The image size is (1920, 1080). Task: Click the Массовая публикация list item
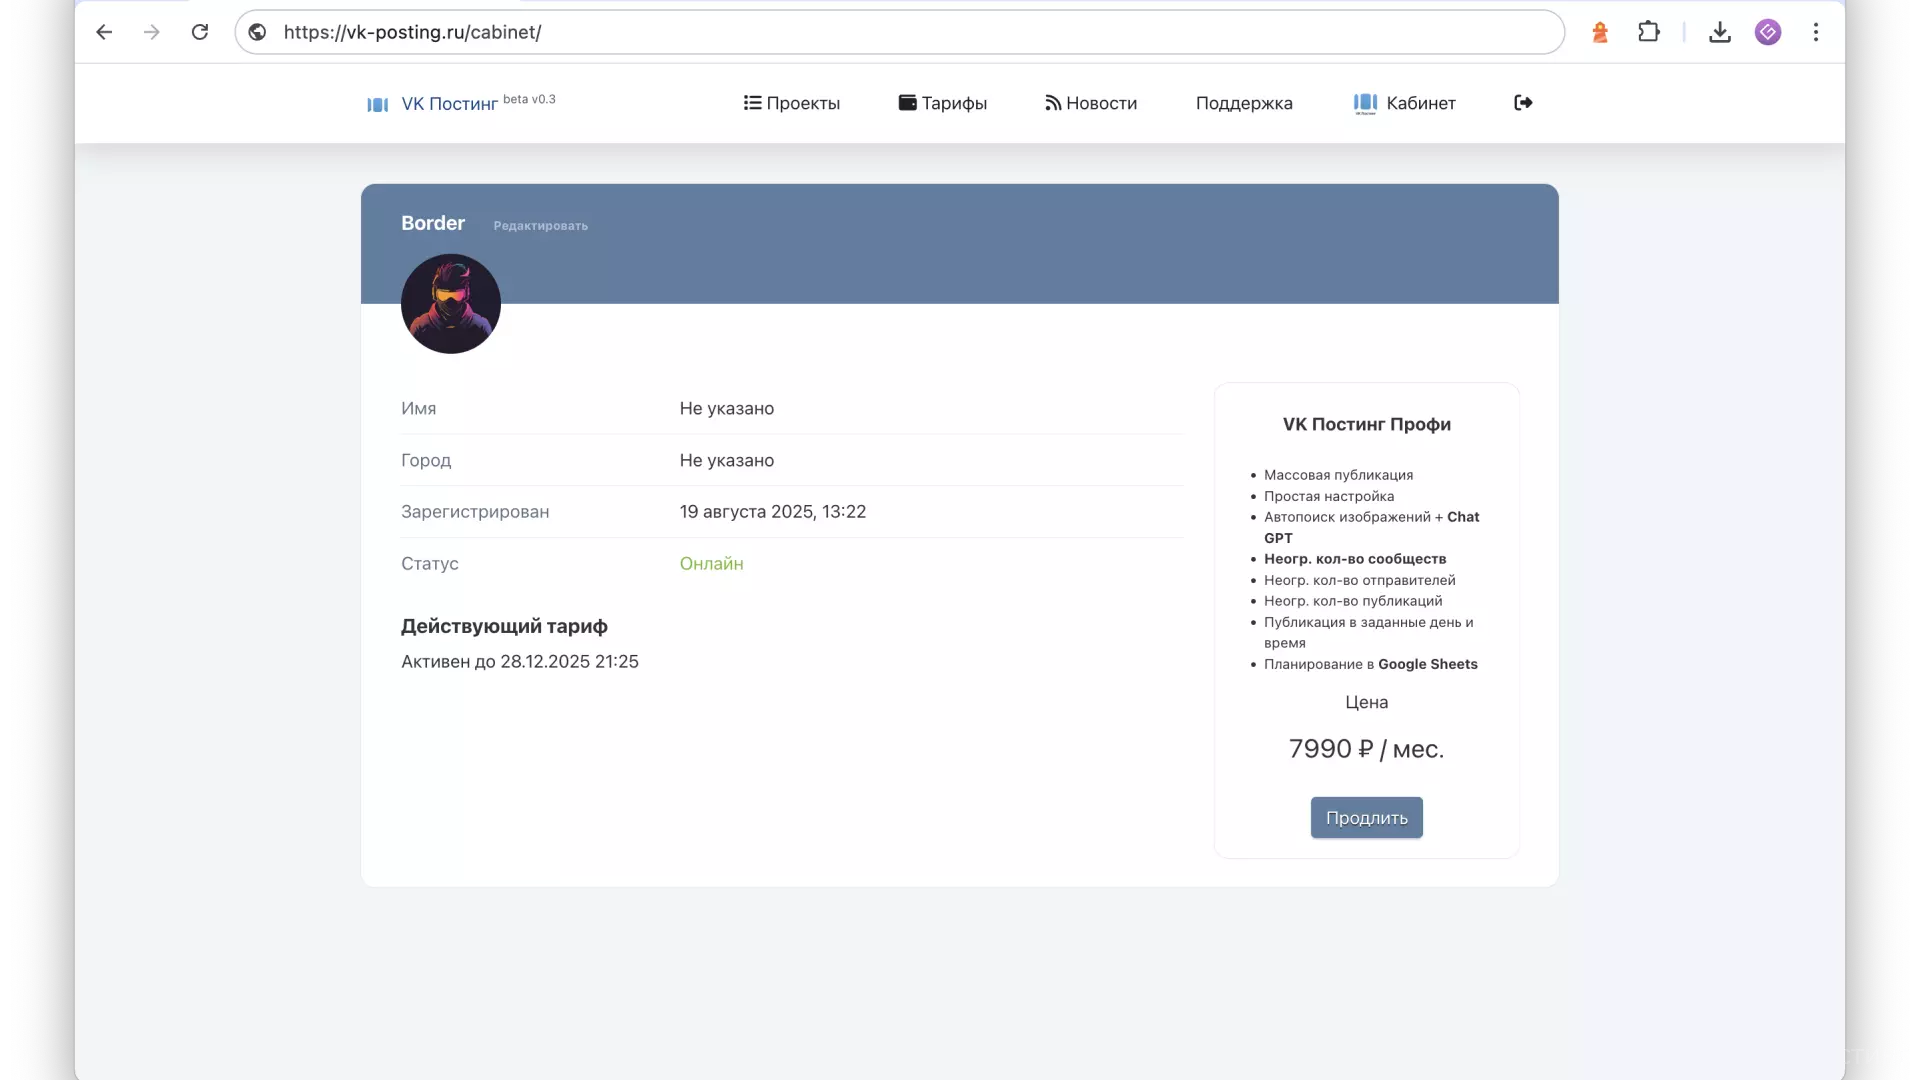pyautogui.click(x=1338, y=475)
